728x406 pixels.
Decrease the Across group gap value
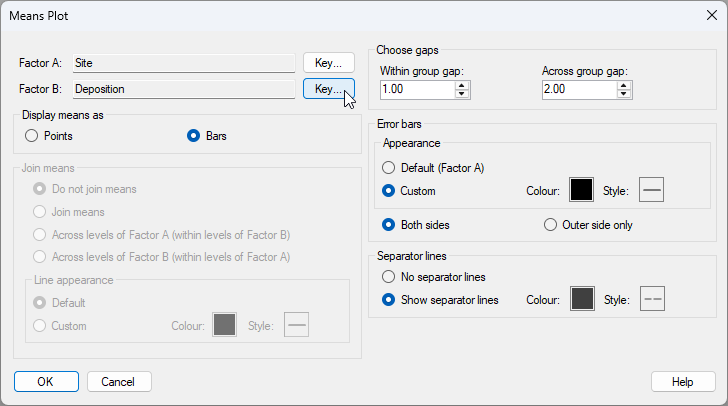(x=624, y=94)
